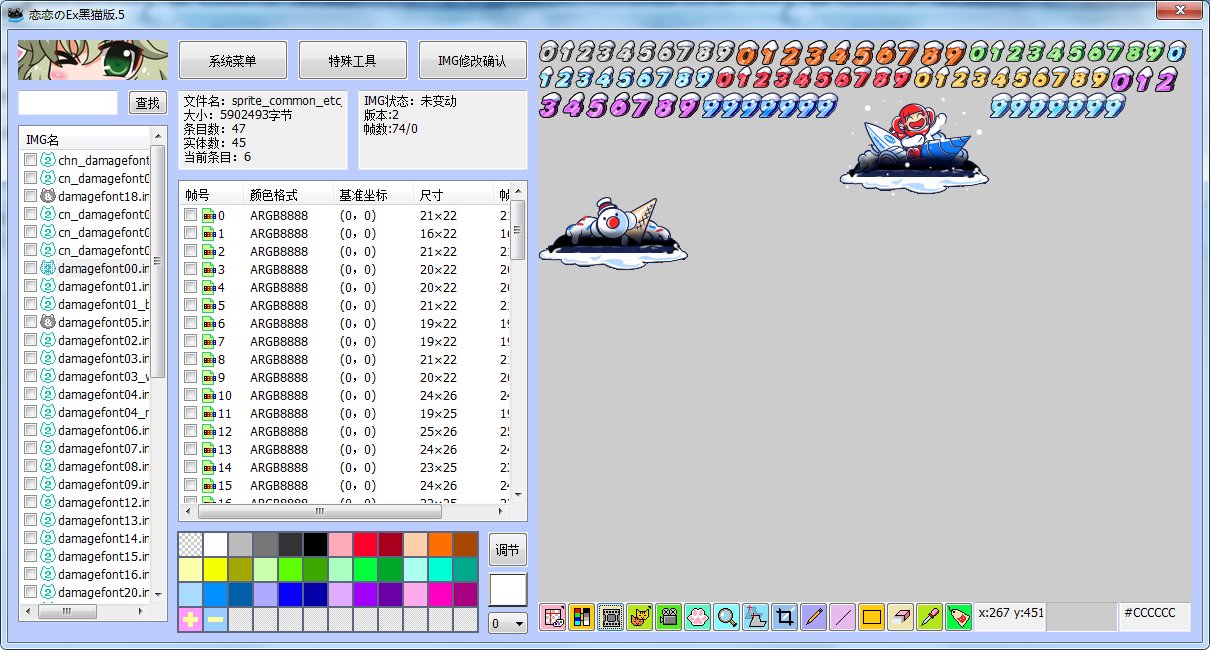1210x650 pixels.
Task: Pick the orange palette swatch
Action: (440, 545)
